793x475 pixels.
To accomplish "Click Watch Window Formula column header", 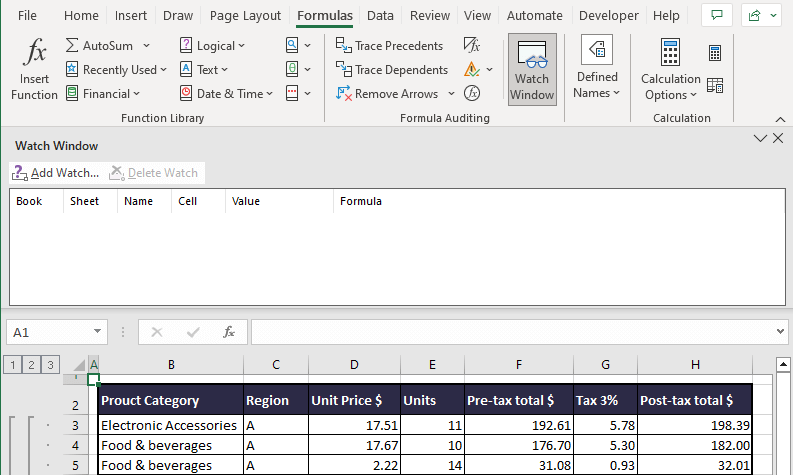I will tap(559, 201).
